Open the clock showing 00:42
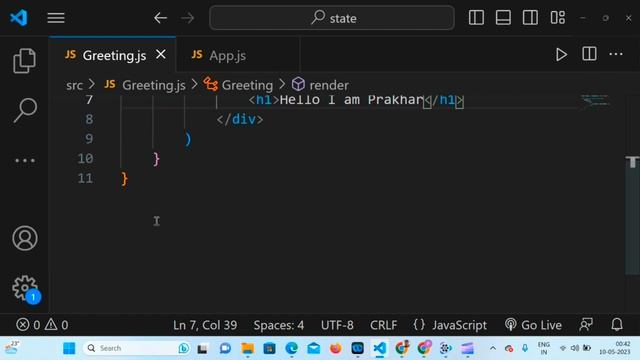This screenshot has width=640, height=360. click(x=615, y=348)
